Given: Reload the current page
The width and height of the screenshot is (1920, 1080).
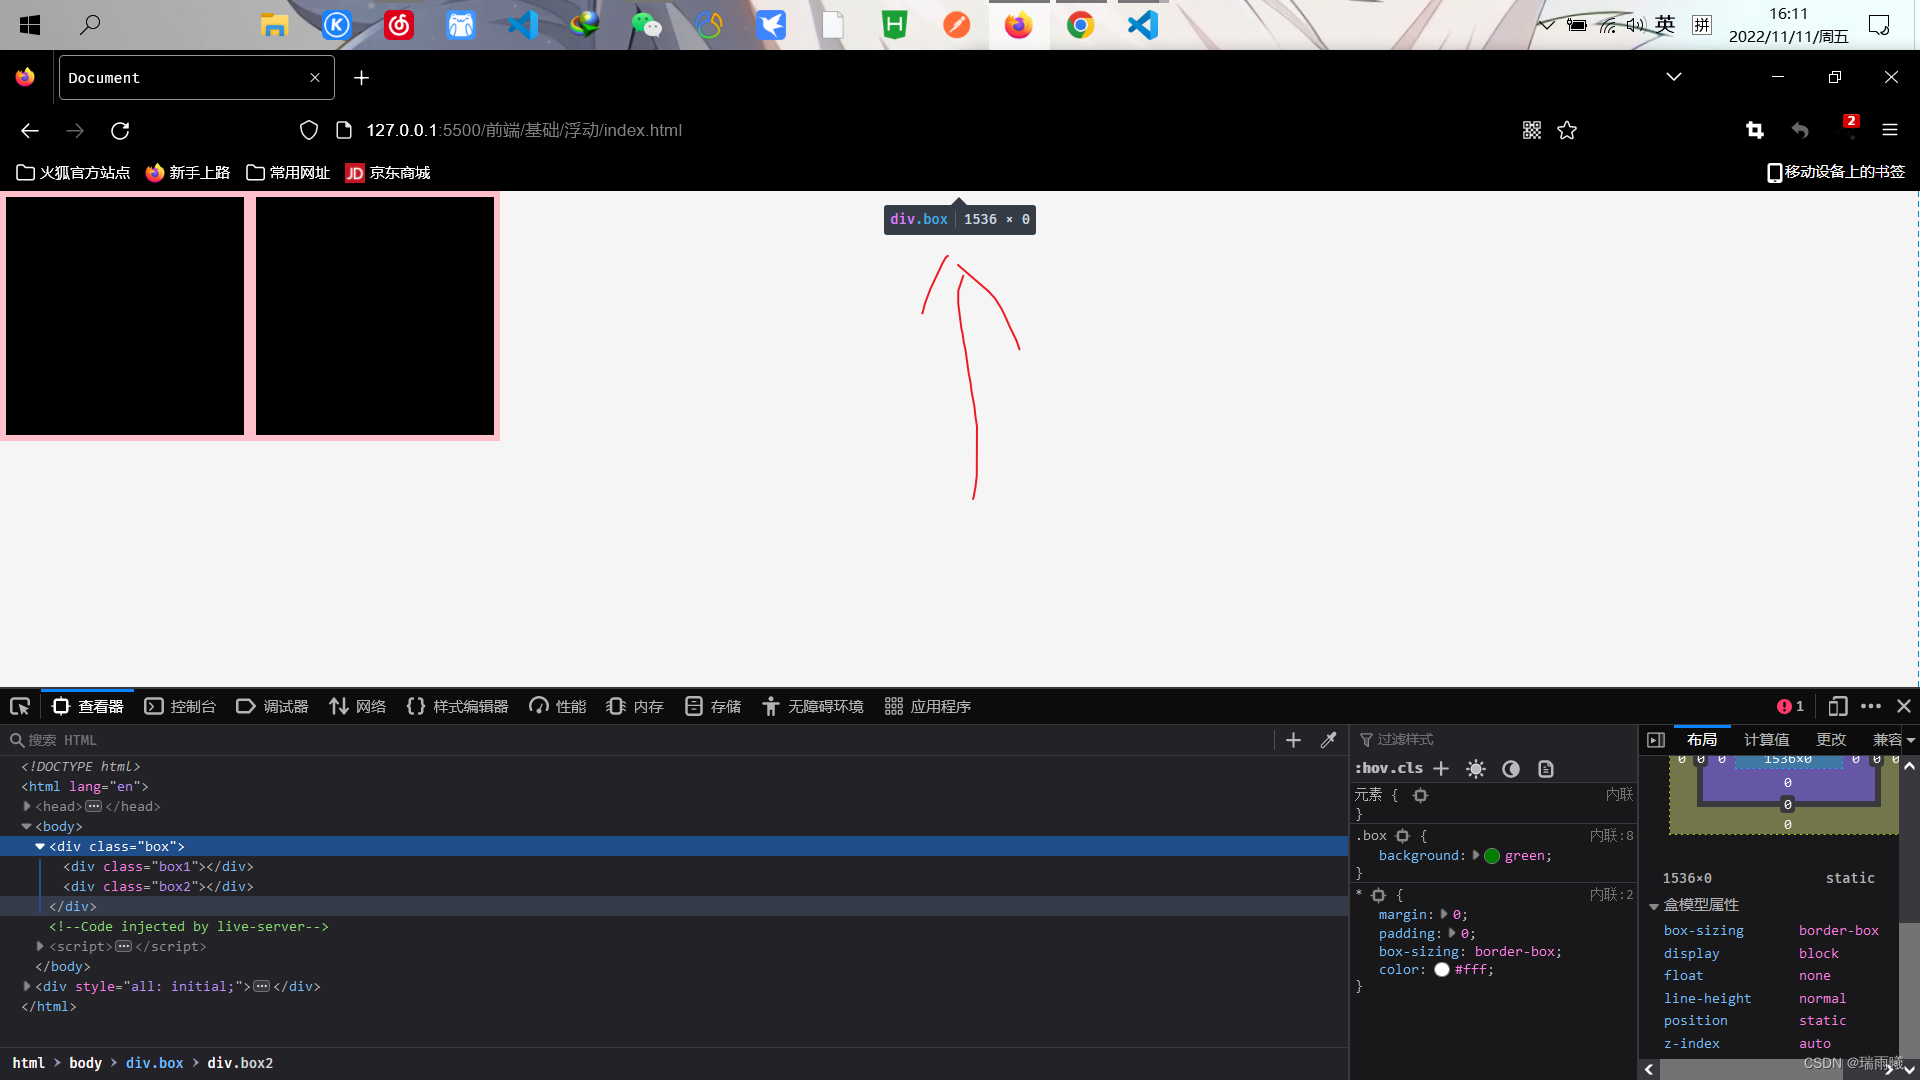Looking at the screenshot, I should click(120, 130).
